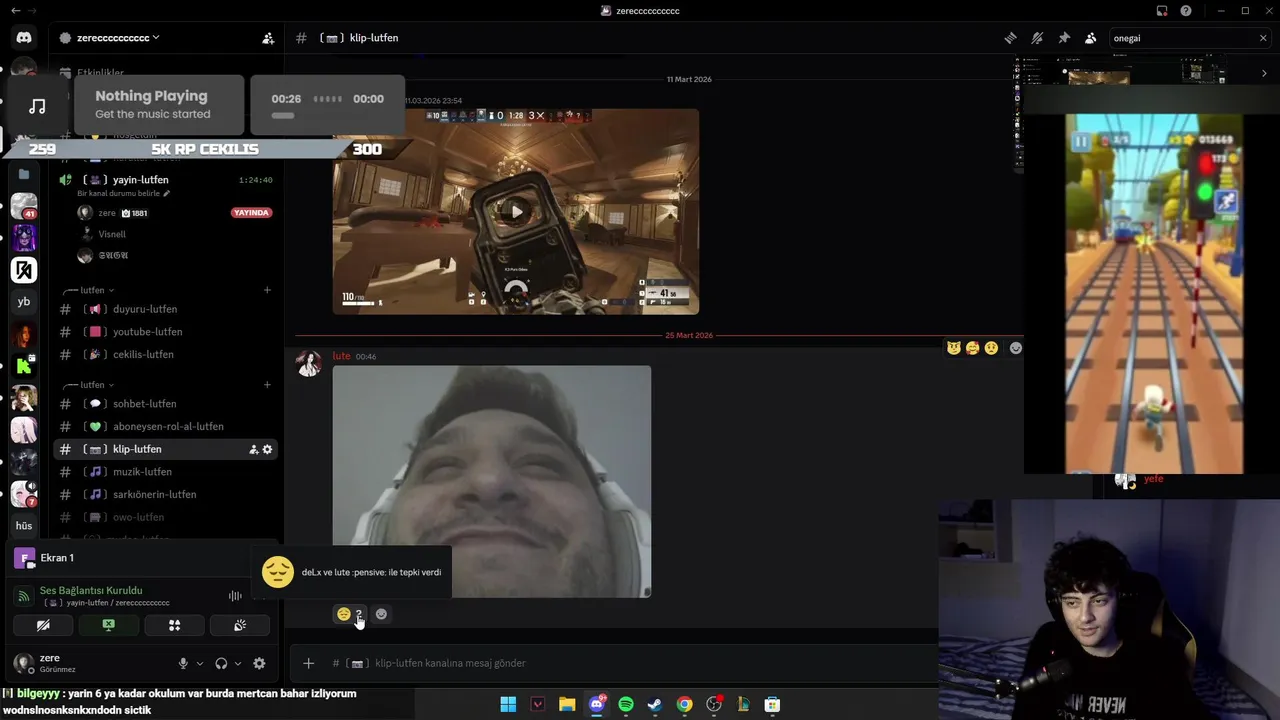Deafen with the headphones button
The width and height of the screenshot is (1280, 720).
[x=221, y=663]
